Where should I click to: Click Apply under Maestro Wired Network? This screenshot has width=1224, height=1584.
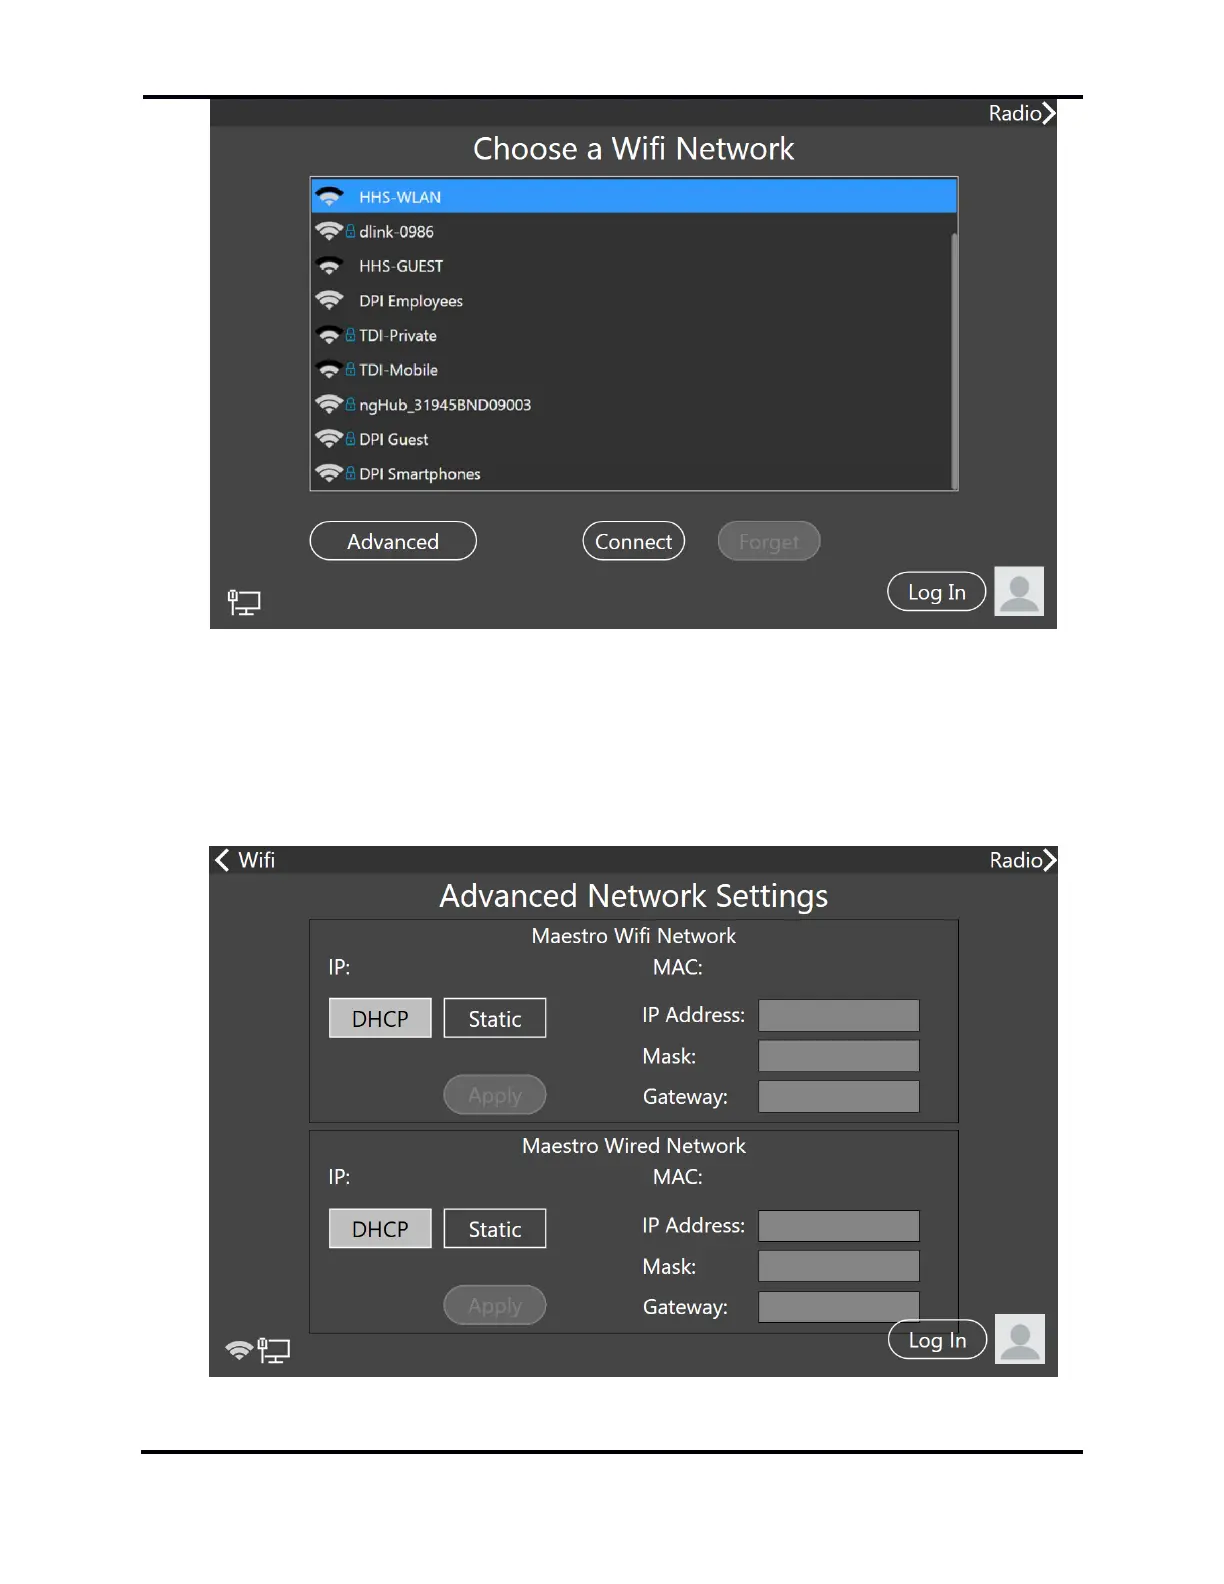[495, 1305]
